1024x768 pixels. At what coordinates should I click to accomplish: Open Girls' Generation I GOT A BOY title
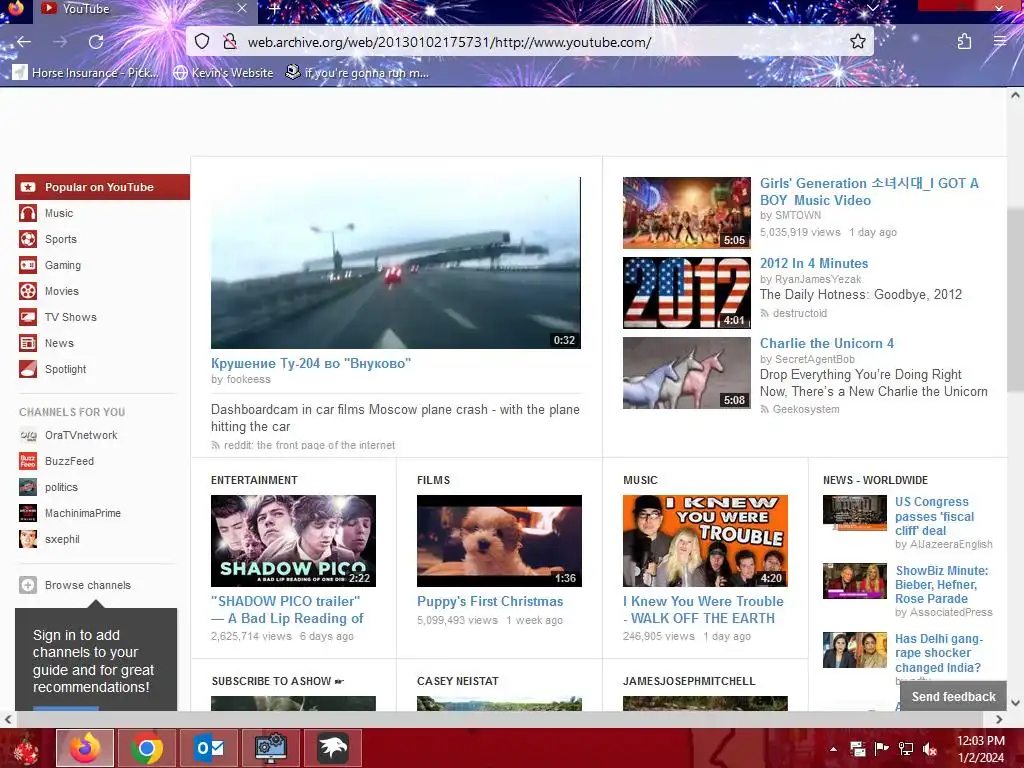[x=869, y=191]
